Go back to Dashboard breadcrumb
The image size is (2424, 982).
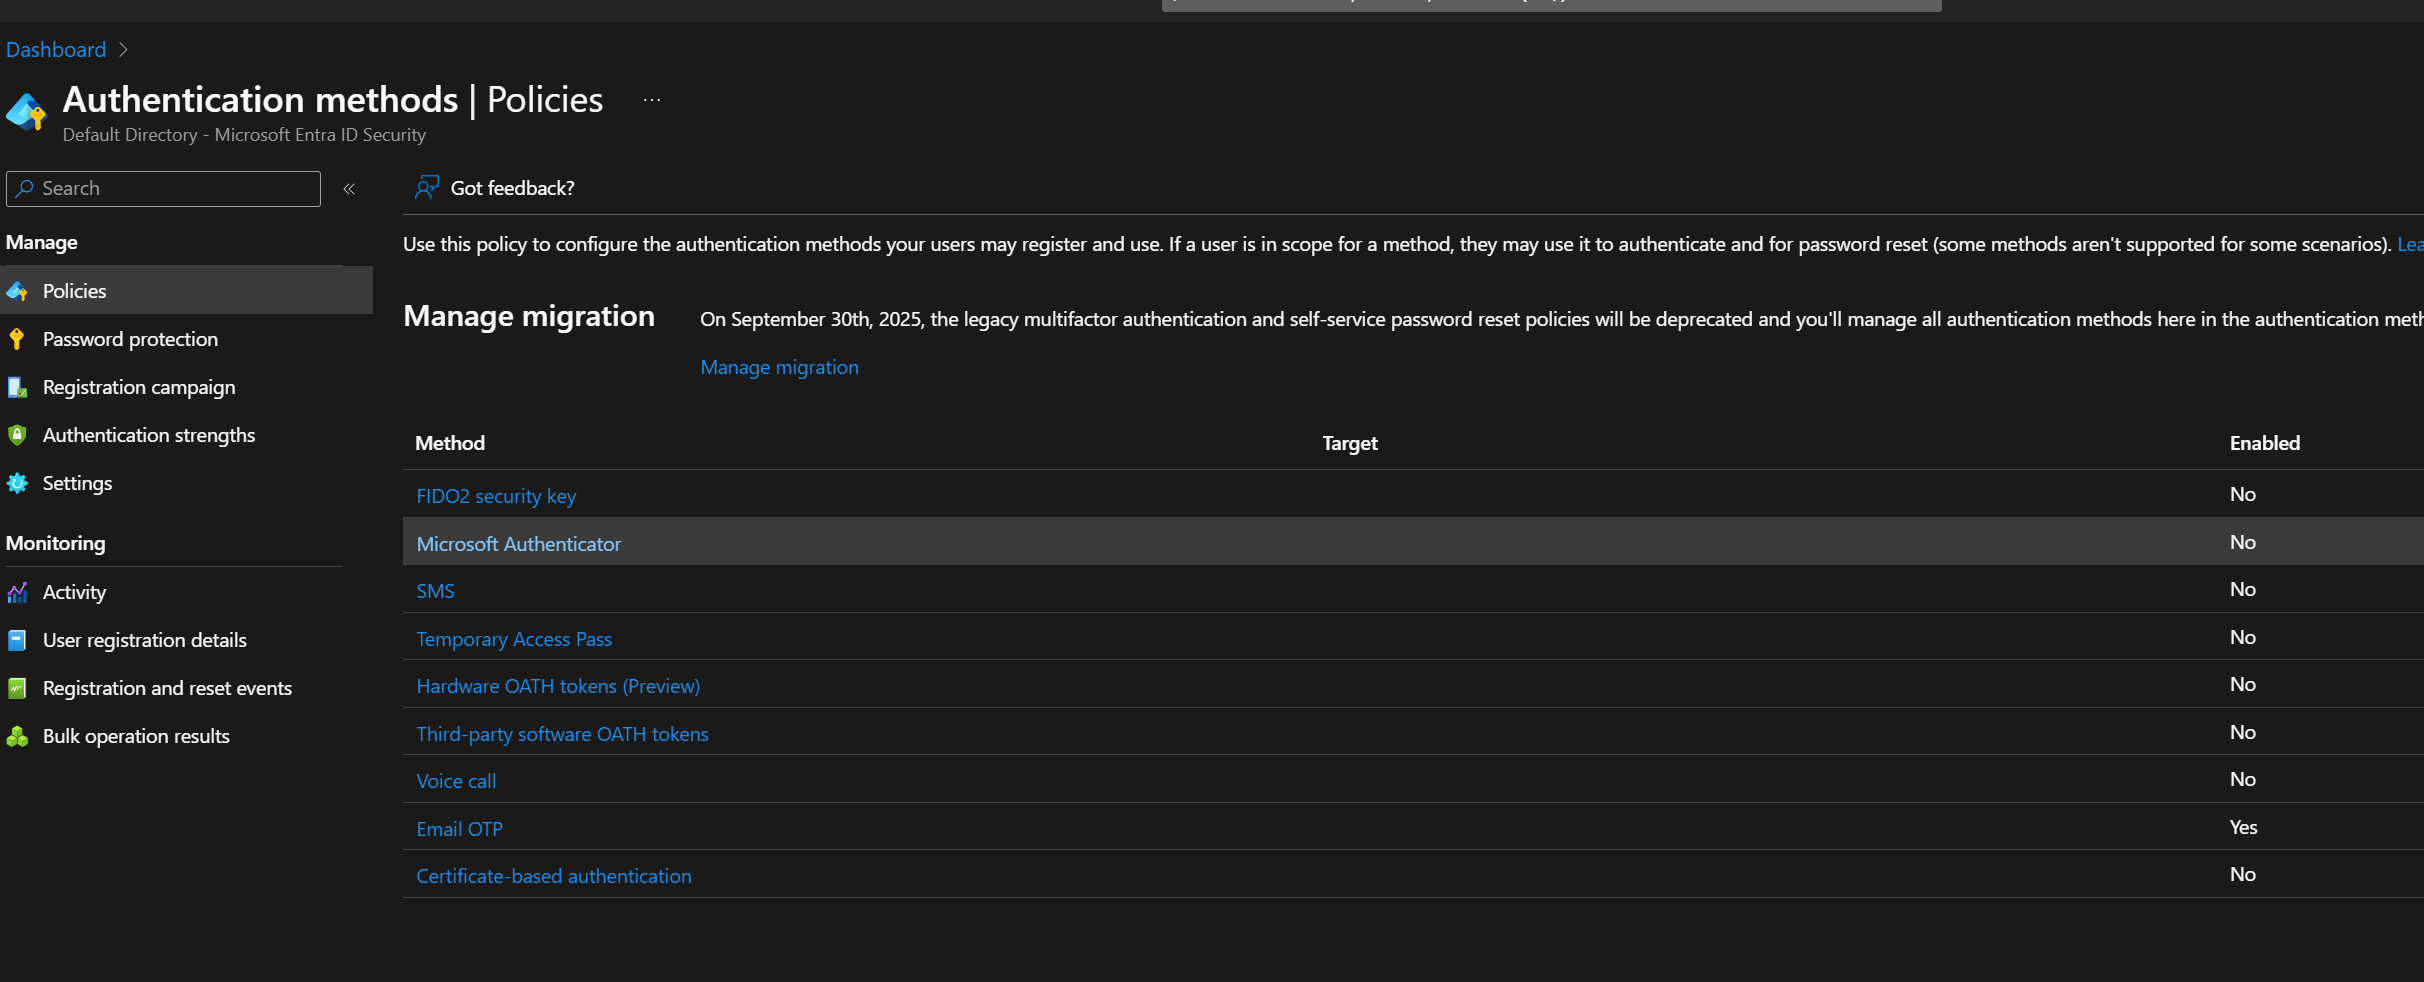point(56,49)
